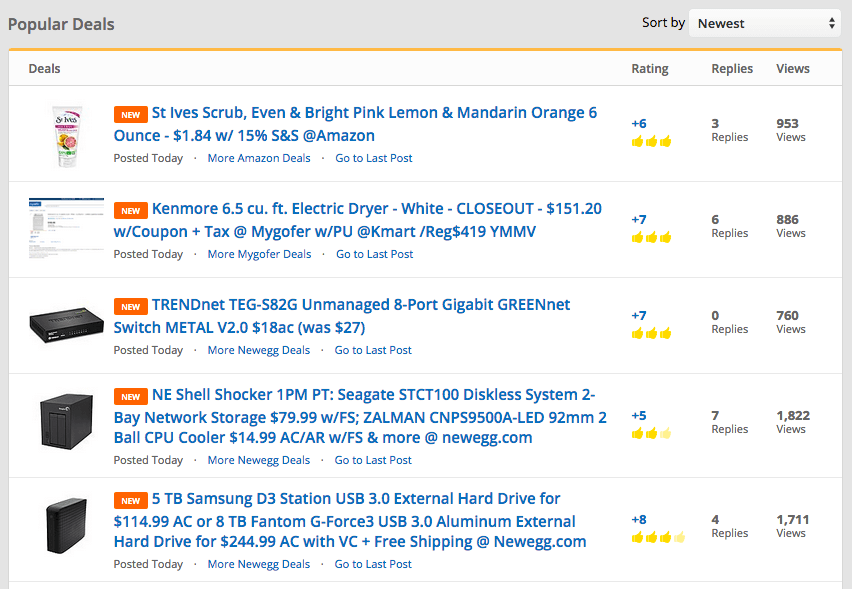The height and width of the screenshot is (589, 852).
Task: Click thumbs-up rating icons for Kenmore deal
Action: click(651, 237)
